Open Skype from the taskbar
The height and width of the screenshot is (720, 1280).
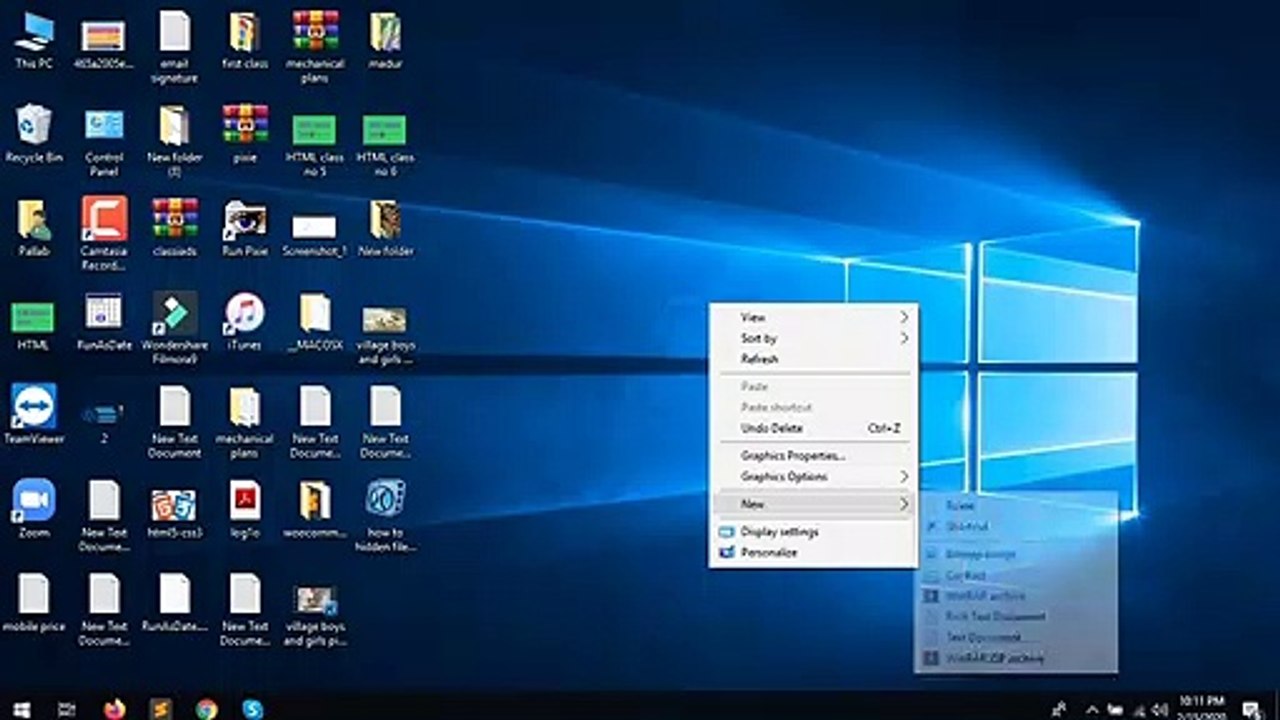click(x=253, y=709)
